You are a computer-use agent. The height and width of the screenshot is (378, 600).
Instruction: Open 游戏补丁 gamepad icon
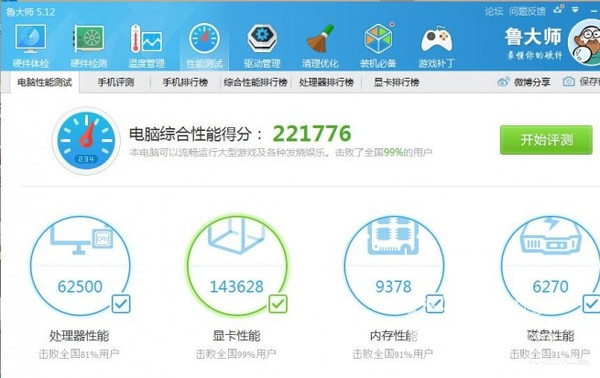click(436, 39)
